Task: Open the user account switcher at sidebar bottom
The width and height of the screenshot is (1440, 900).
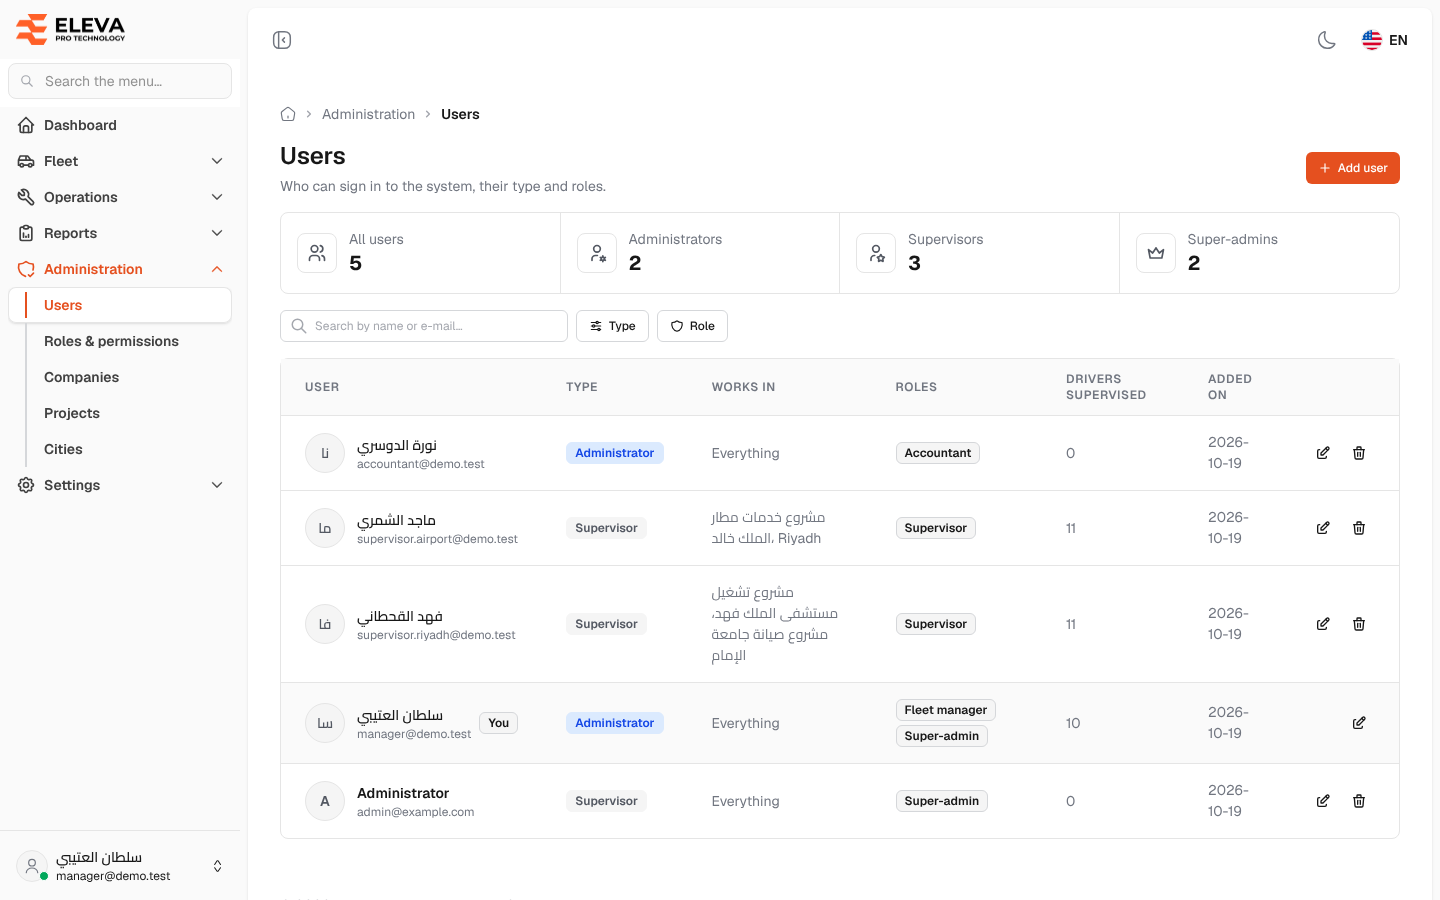Action: 120,866
